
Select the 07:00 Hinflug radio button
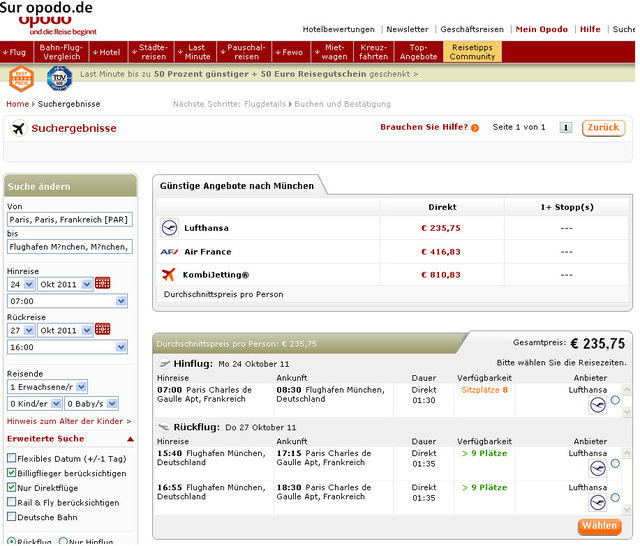tap(615, 400)
